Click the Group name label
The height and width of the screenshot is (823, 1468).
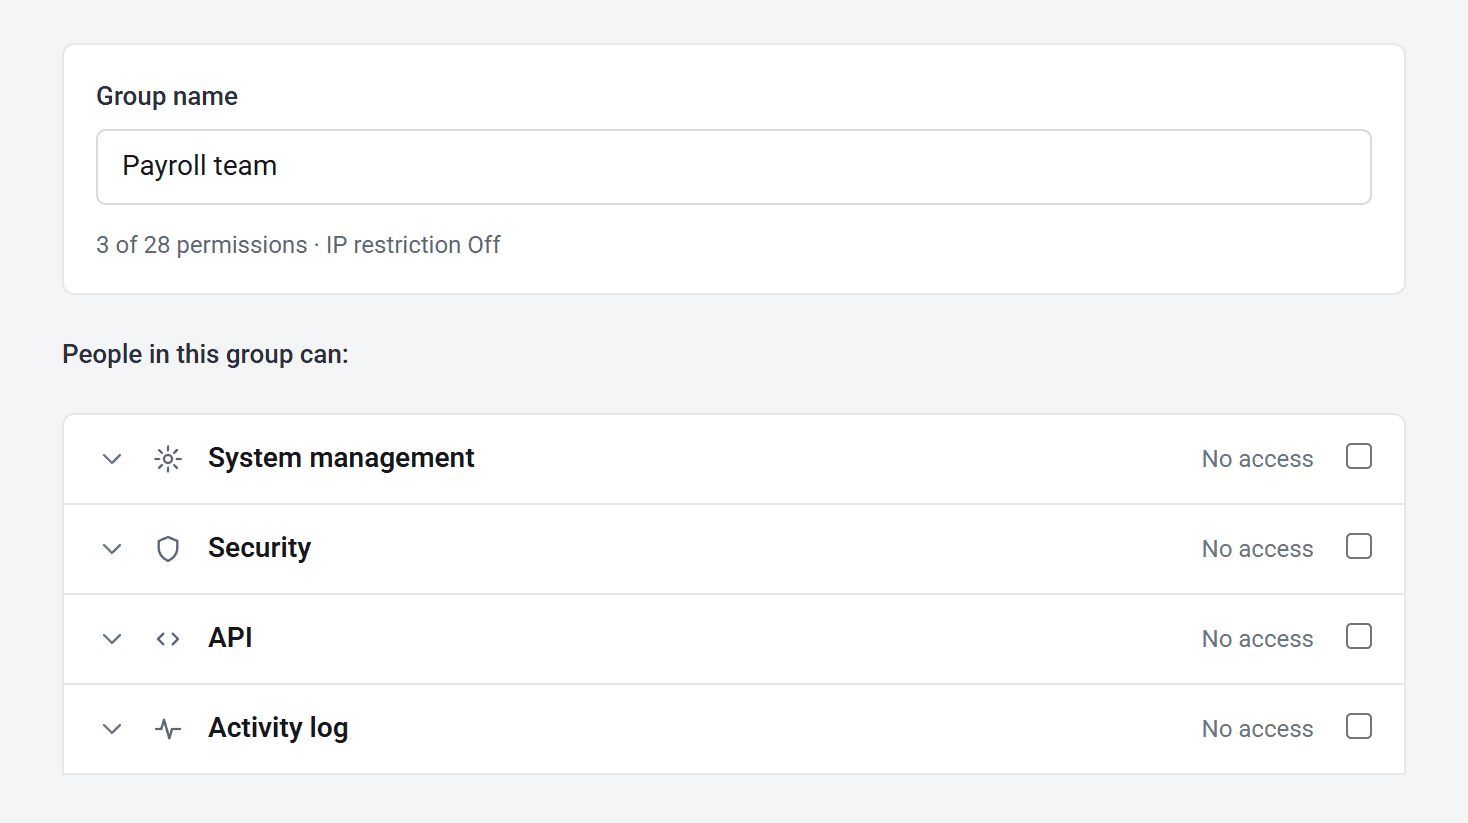click(167, 96)
